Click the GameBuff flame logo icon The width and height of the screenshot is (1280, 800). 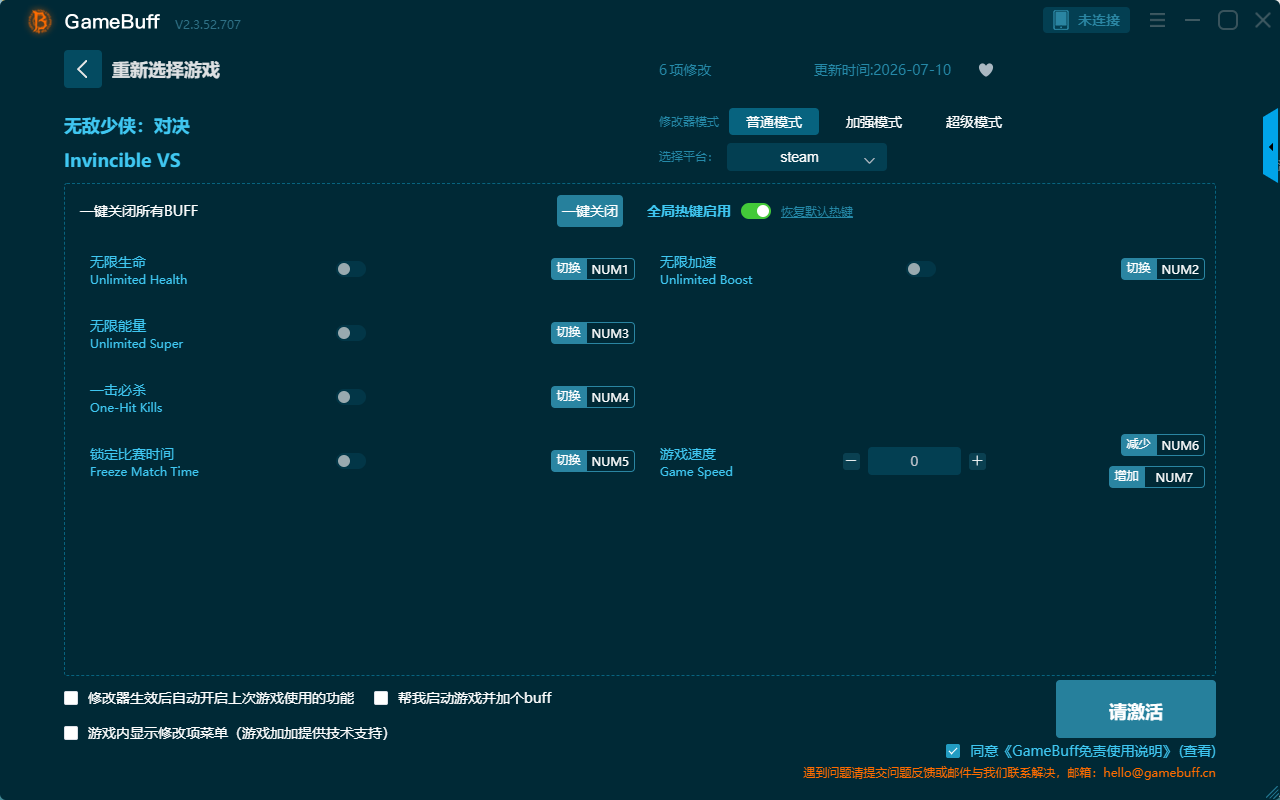point(40,21)
